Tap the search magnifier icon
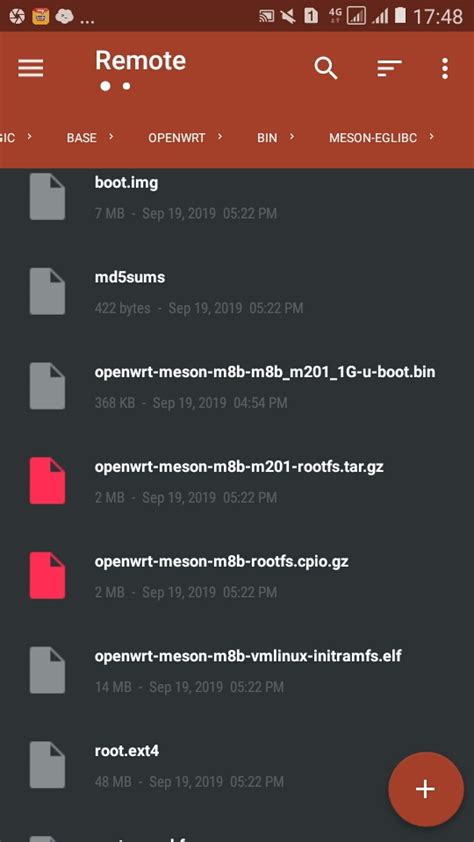The image size is (474, 842). point(326,68)
